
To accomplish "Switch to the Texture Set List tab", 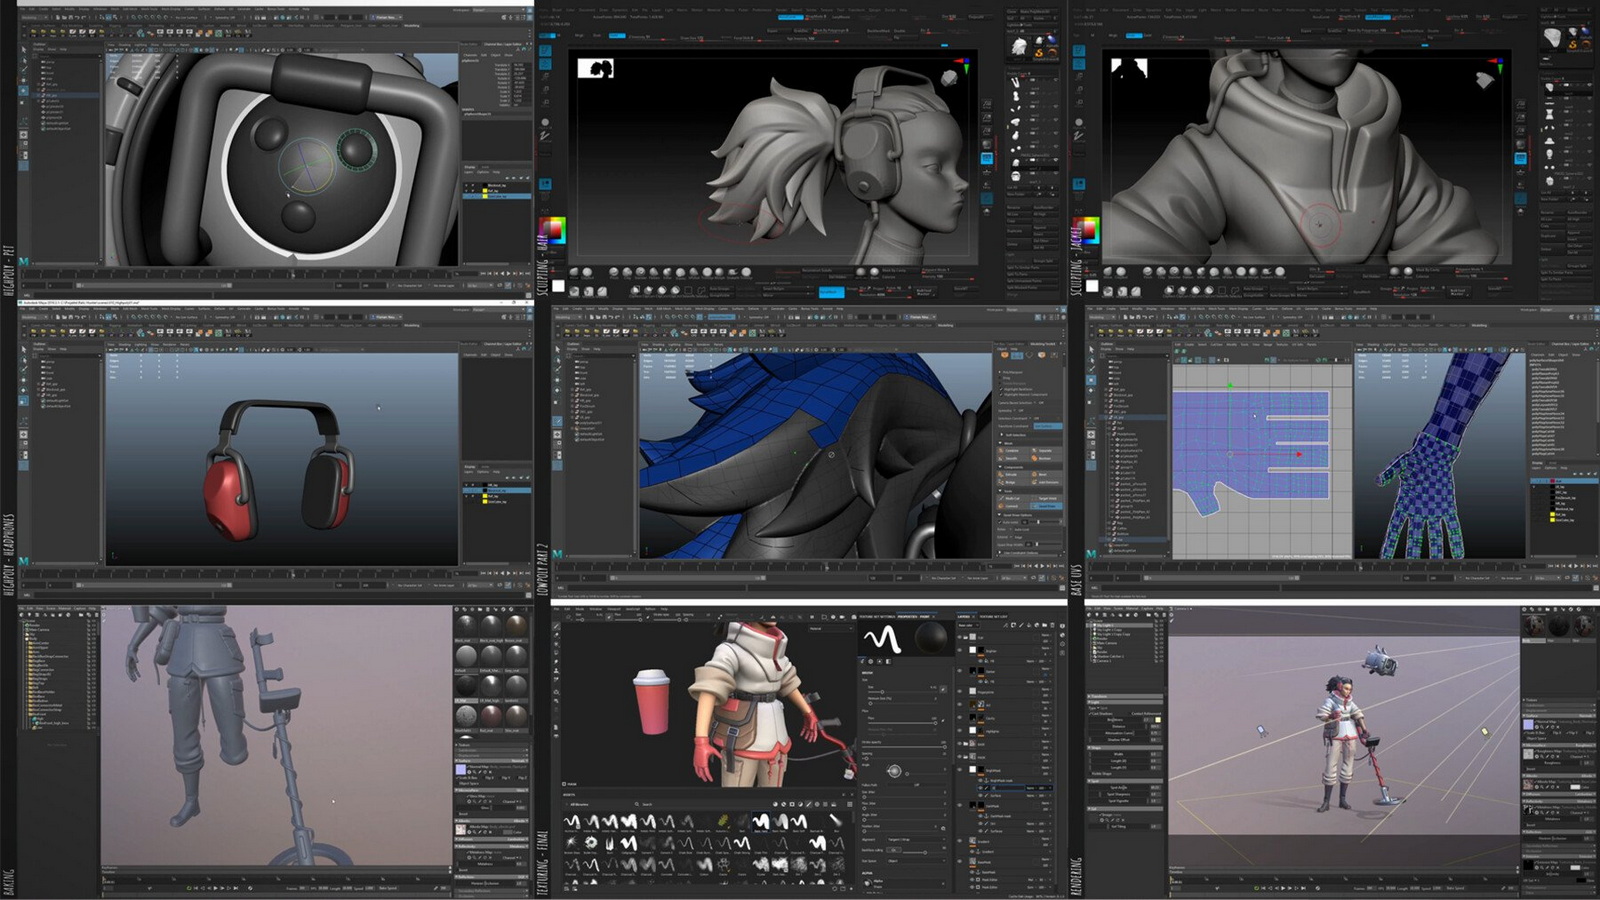I will coord(993,616).
